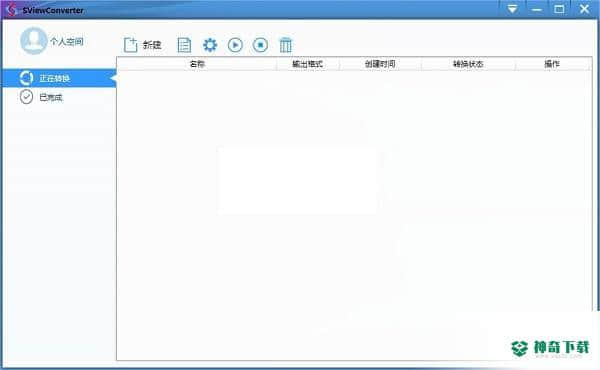
Task: Open the task list document icon
Action: pyautogui.click(x=184, y=45)
